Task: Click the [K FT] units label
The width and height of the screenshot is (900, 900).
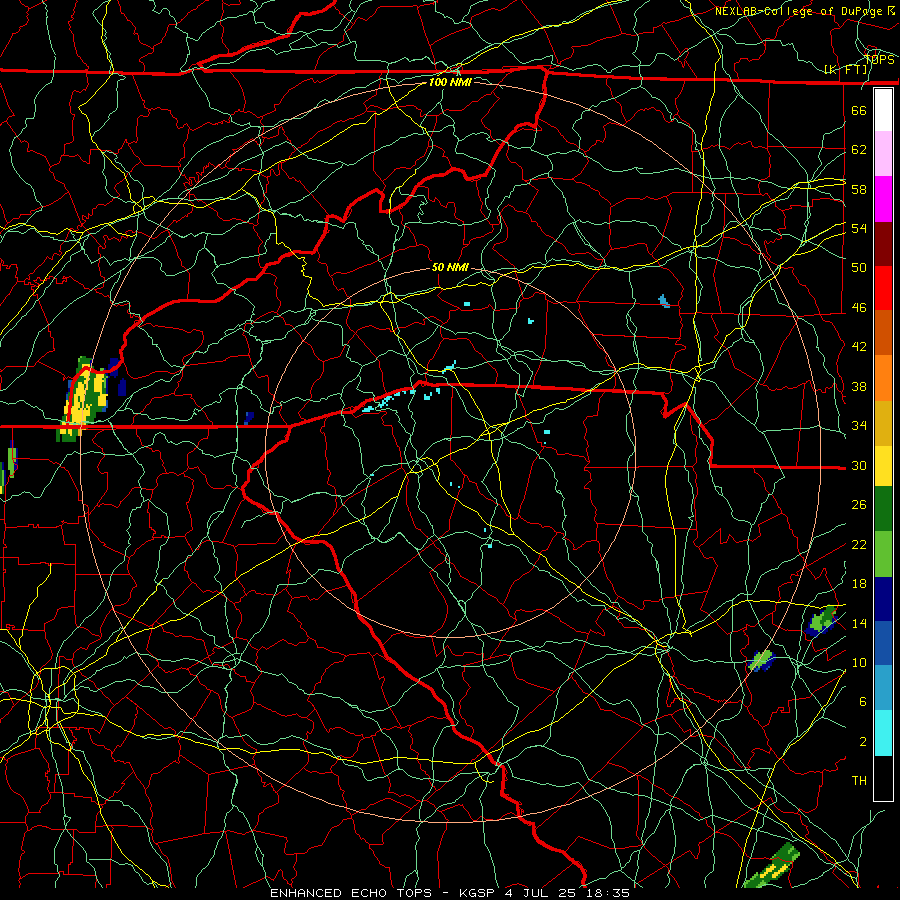Action: (845, 70)
